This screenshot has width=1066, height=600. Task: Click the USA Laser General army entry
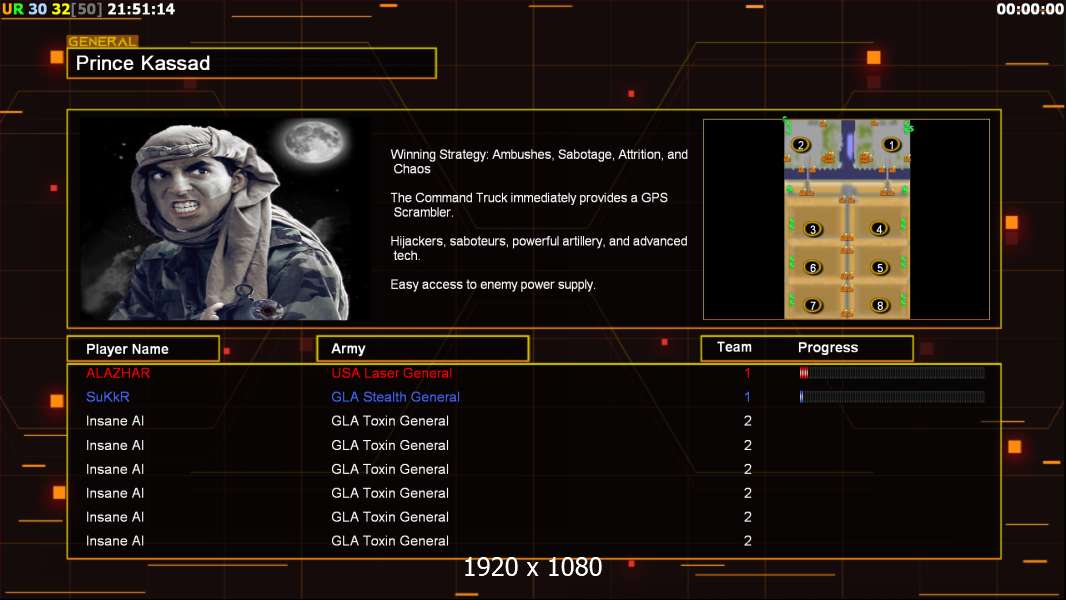click(x=392, y=373)
